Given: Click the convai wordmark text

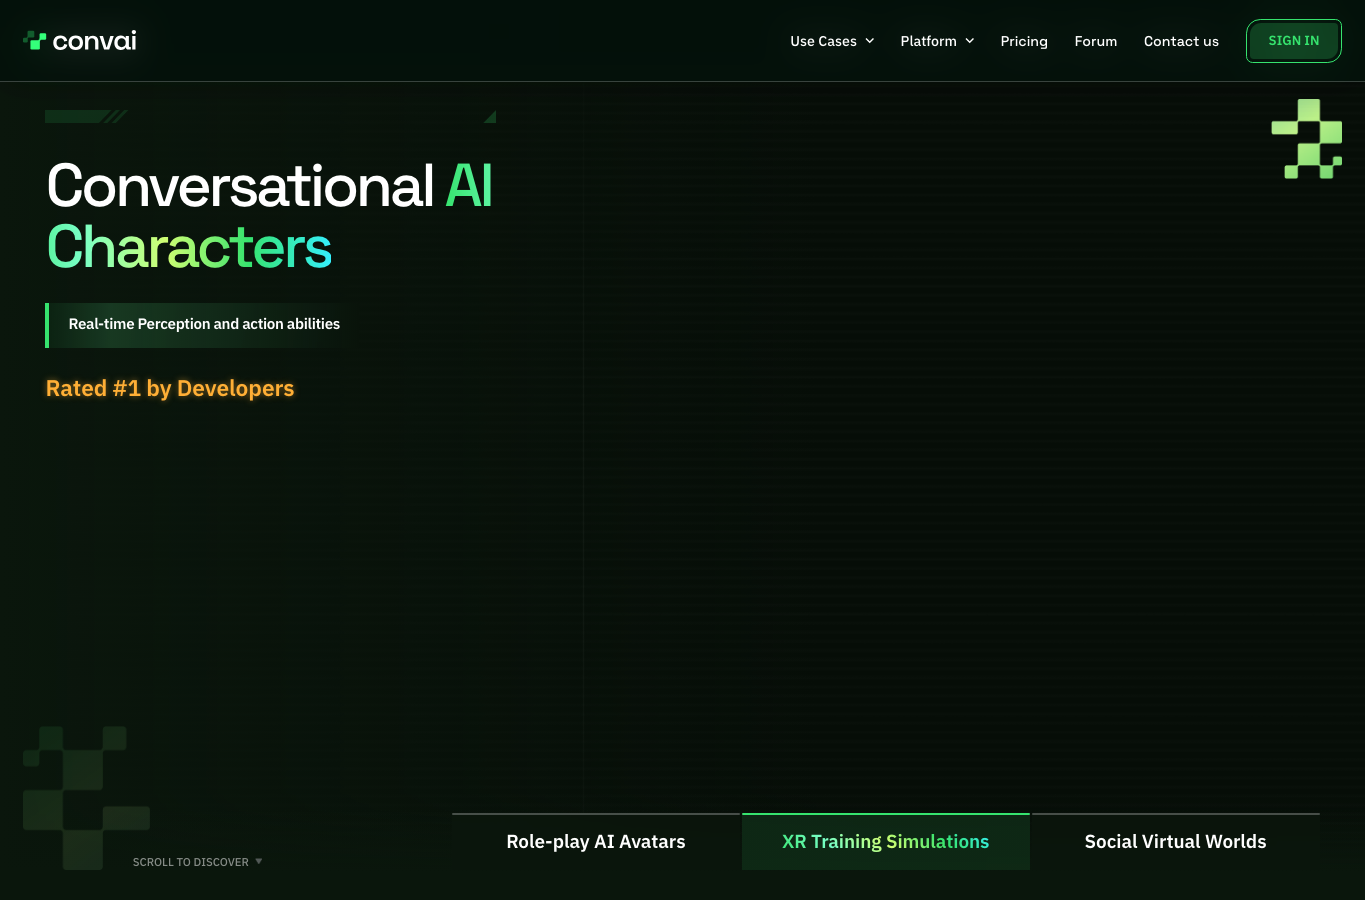Looking at the screenshot, I should [x=95, y=41].
